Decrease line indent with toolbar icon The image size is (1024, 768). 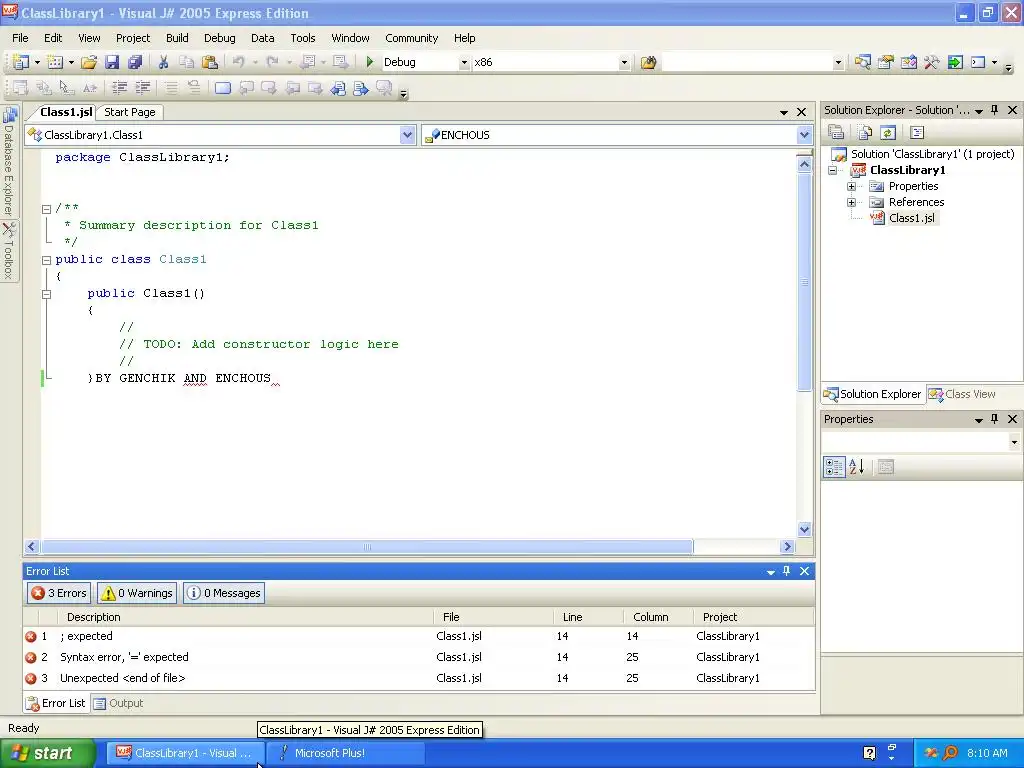[120, 88]
